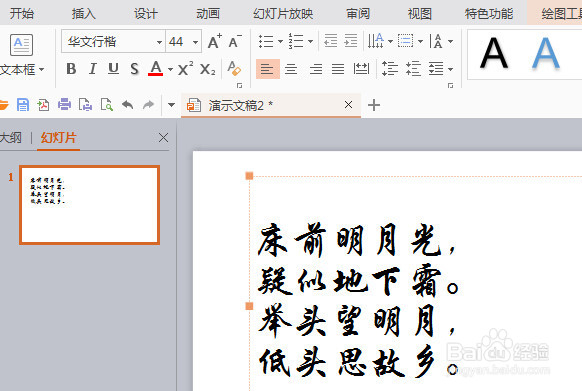Image resolution: width=582 pixels, height=391 pixels.
Task: Click the character spacing icon
Action: [x=436, y=41]
